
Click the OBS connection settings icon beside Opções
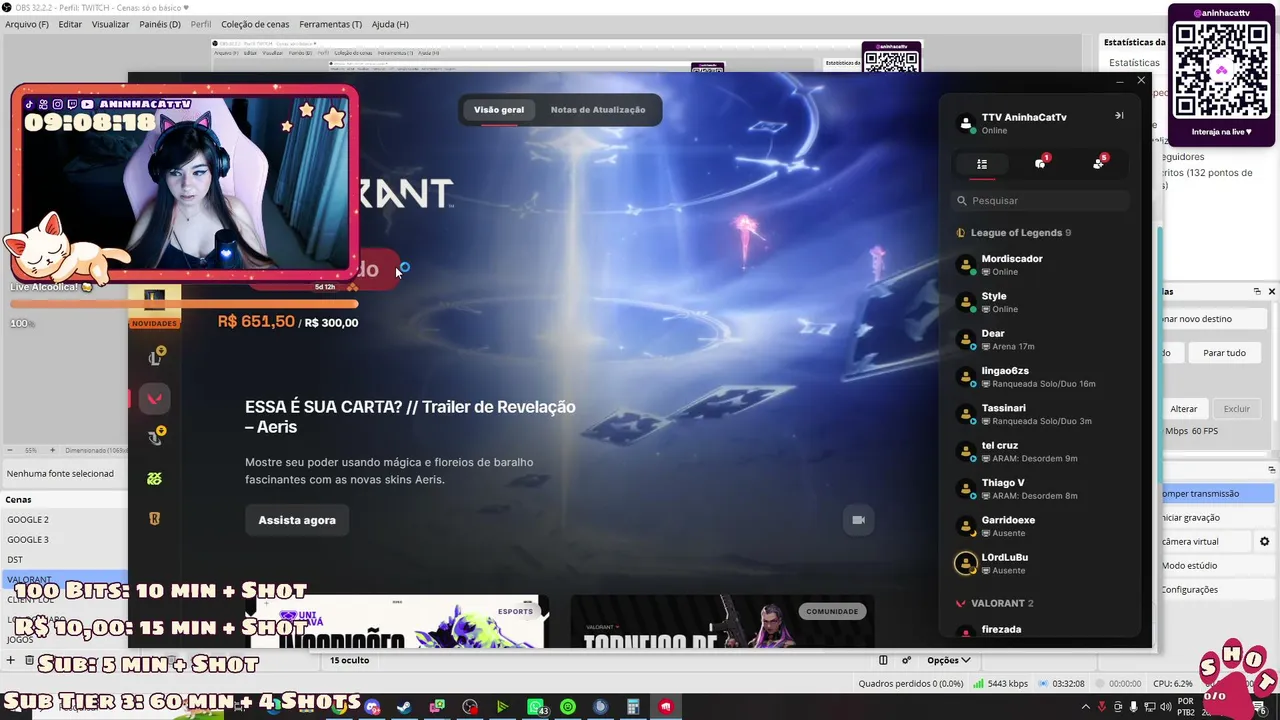click(x=906, y=660)
